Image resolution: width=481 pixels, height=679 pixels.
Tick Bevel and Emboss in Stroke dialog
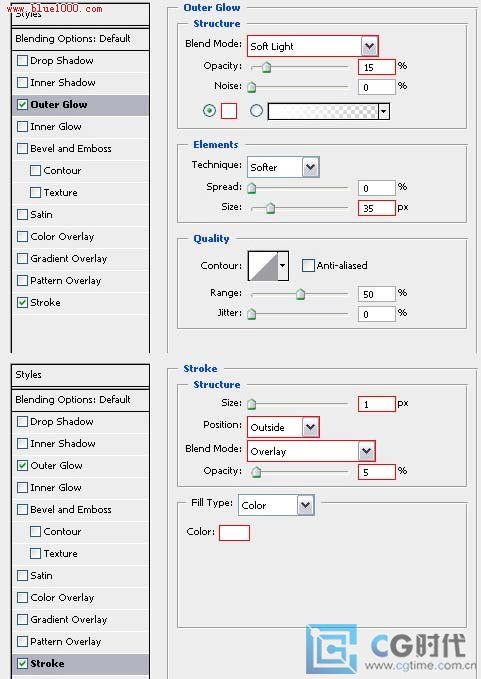[x=22, y=509]
